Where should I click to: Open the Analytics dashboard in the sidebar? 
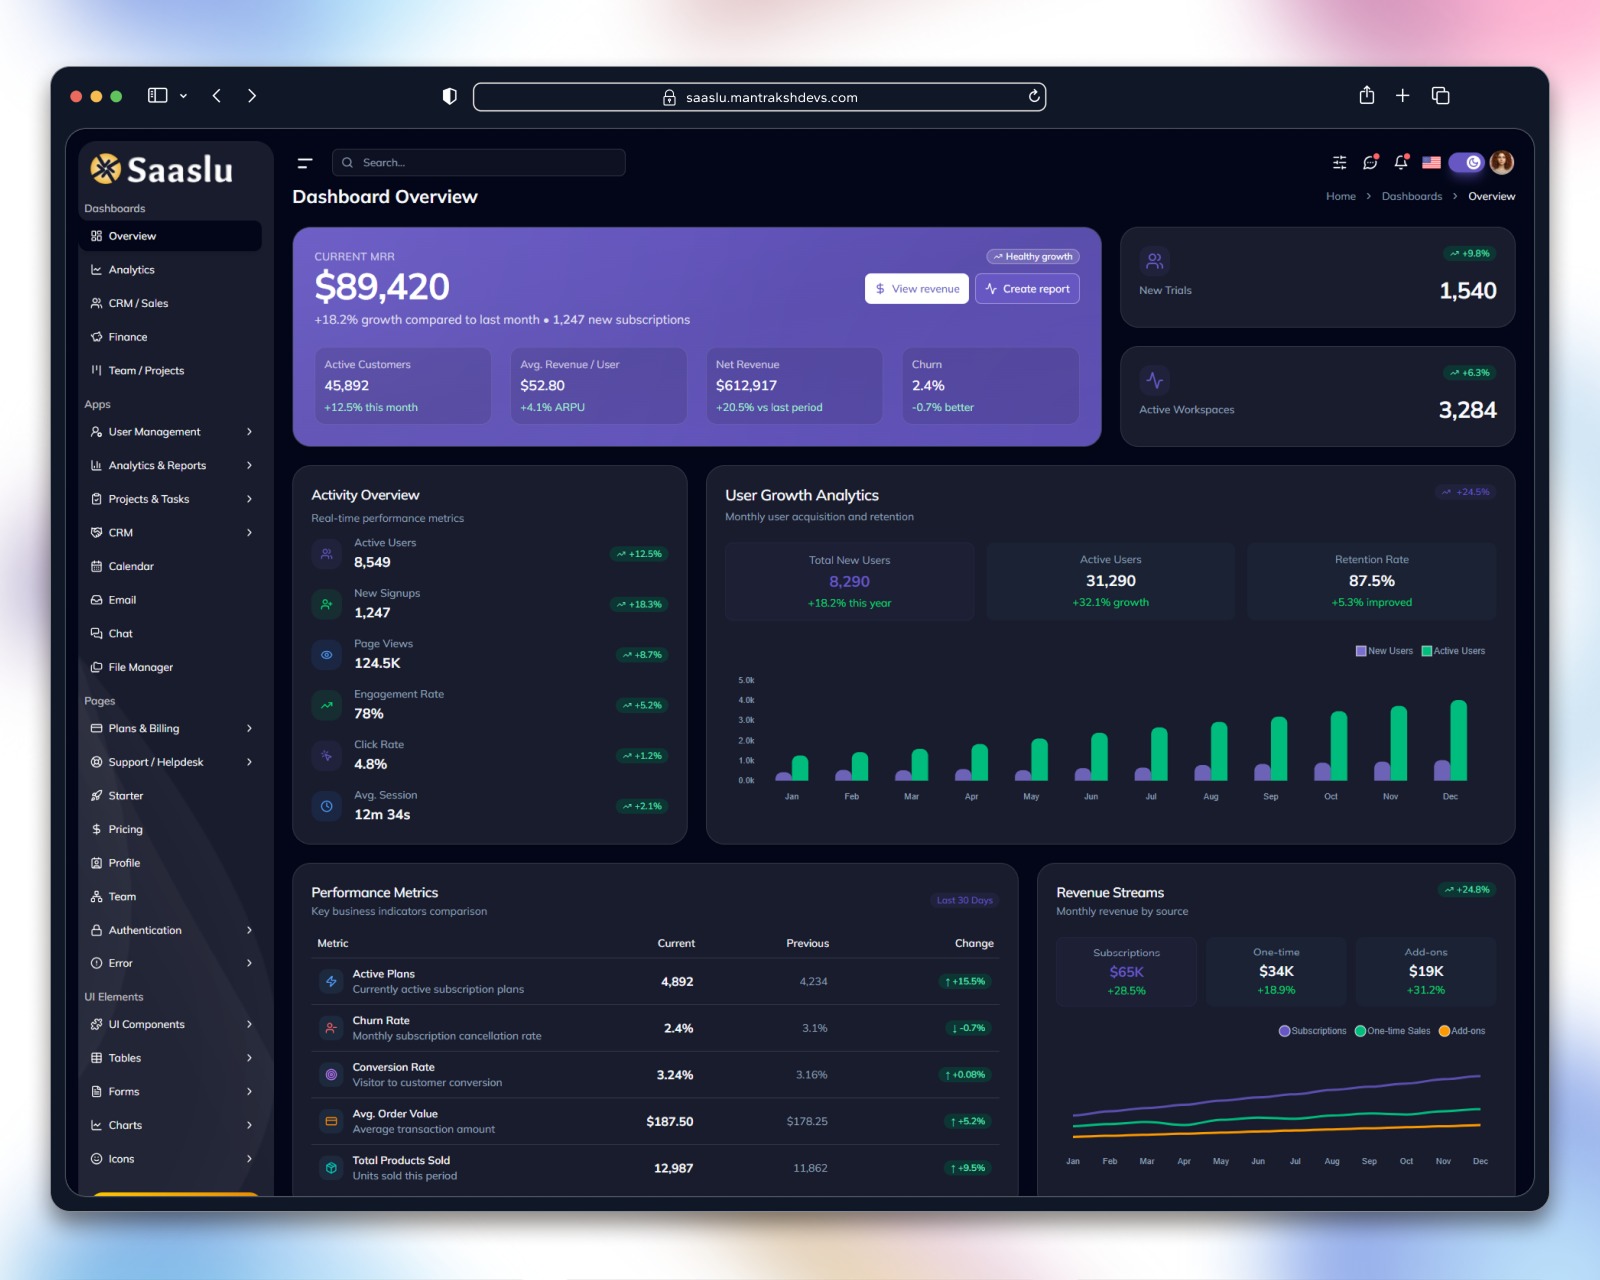click(x=170, y=270)
